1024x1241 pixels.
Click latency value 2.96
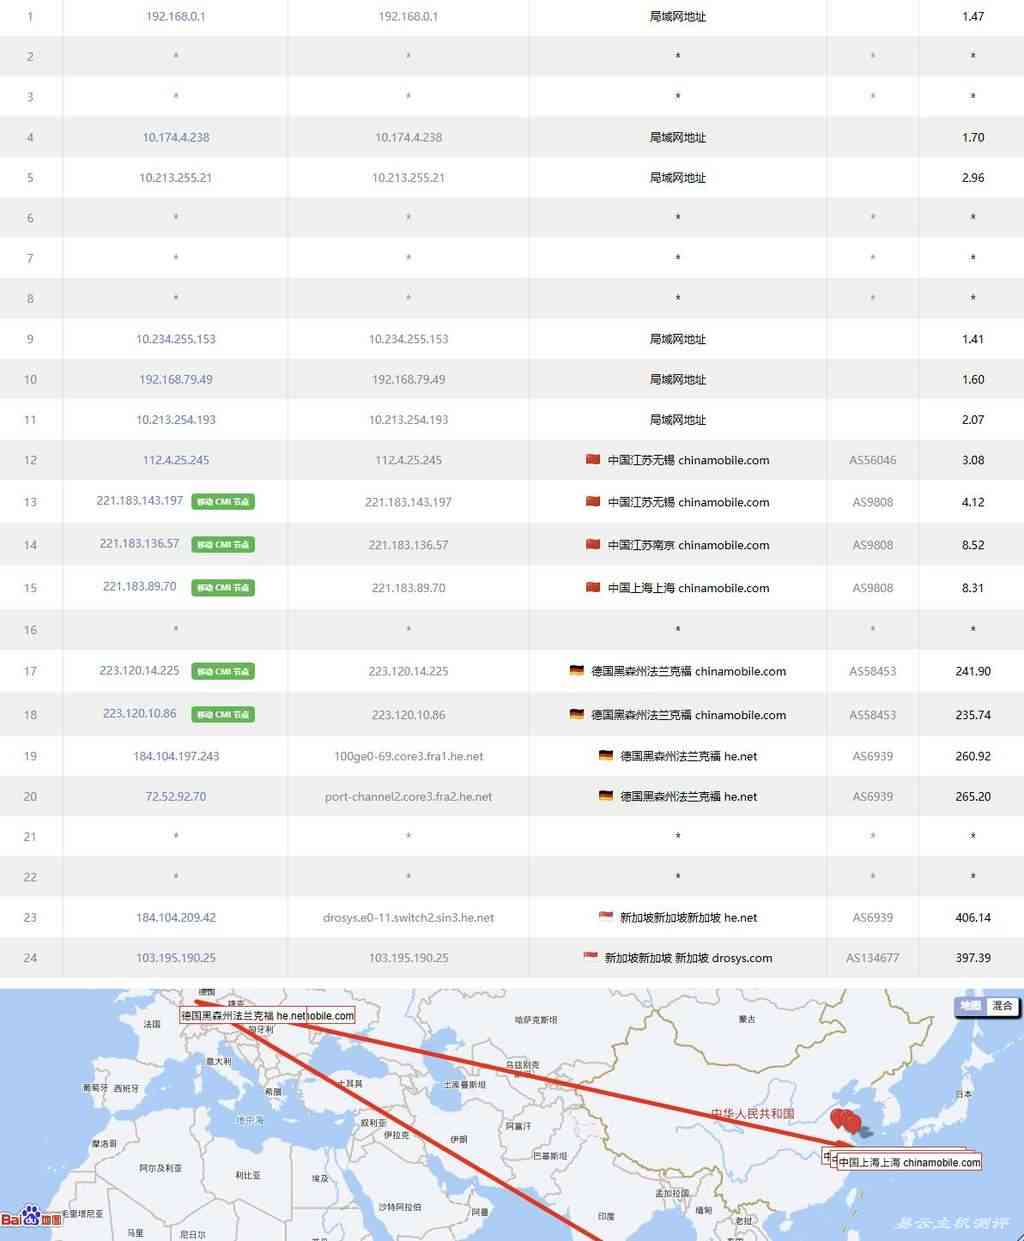click(973, 178)
